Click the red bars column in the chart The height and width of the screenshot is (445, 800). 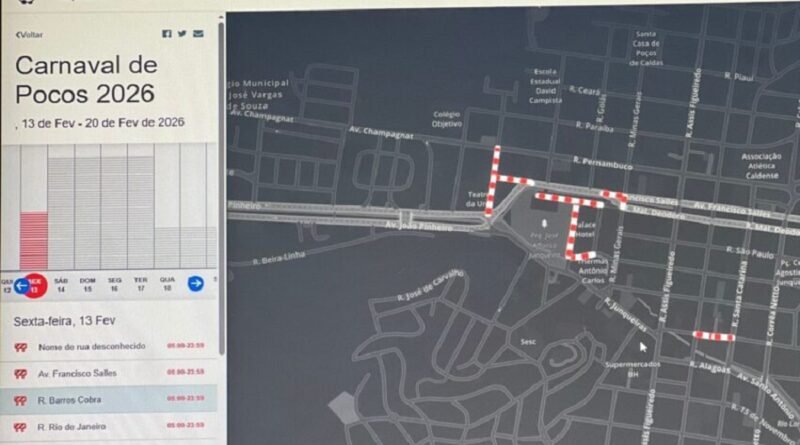[34, 240]
